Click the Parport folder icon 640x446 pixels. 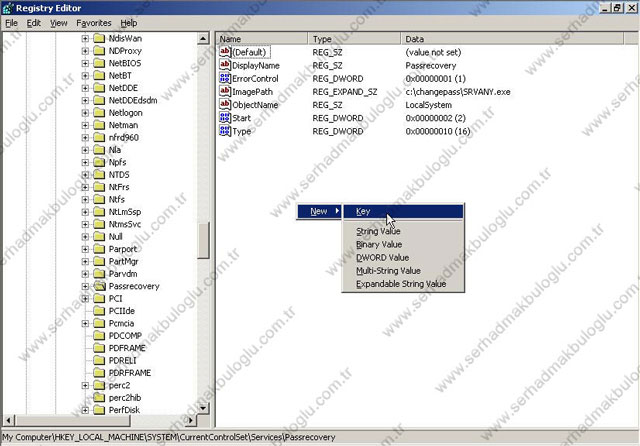(99, 249)
